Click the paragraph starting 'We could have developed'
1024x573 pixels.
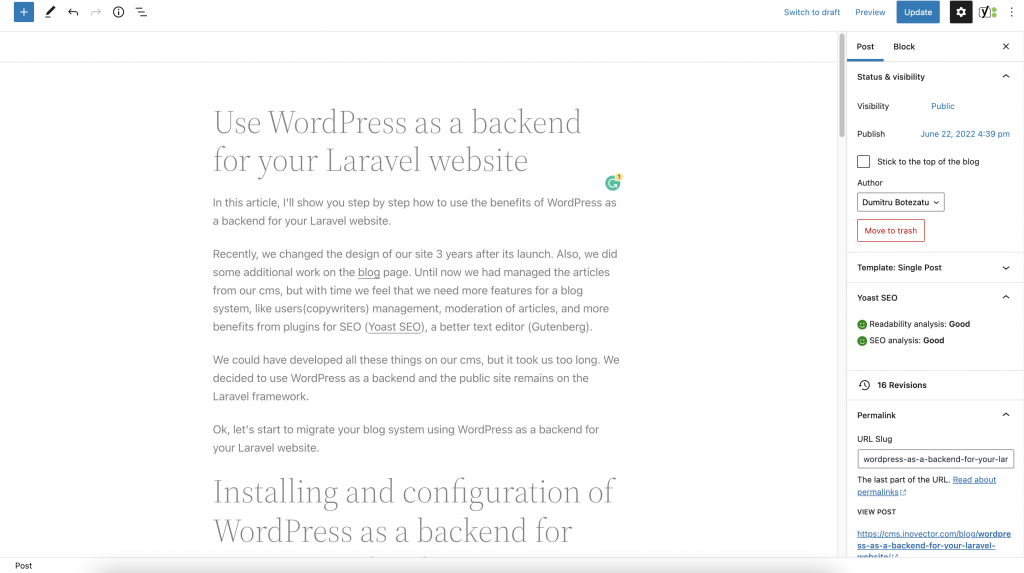[417, 378]
